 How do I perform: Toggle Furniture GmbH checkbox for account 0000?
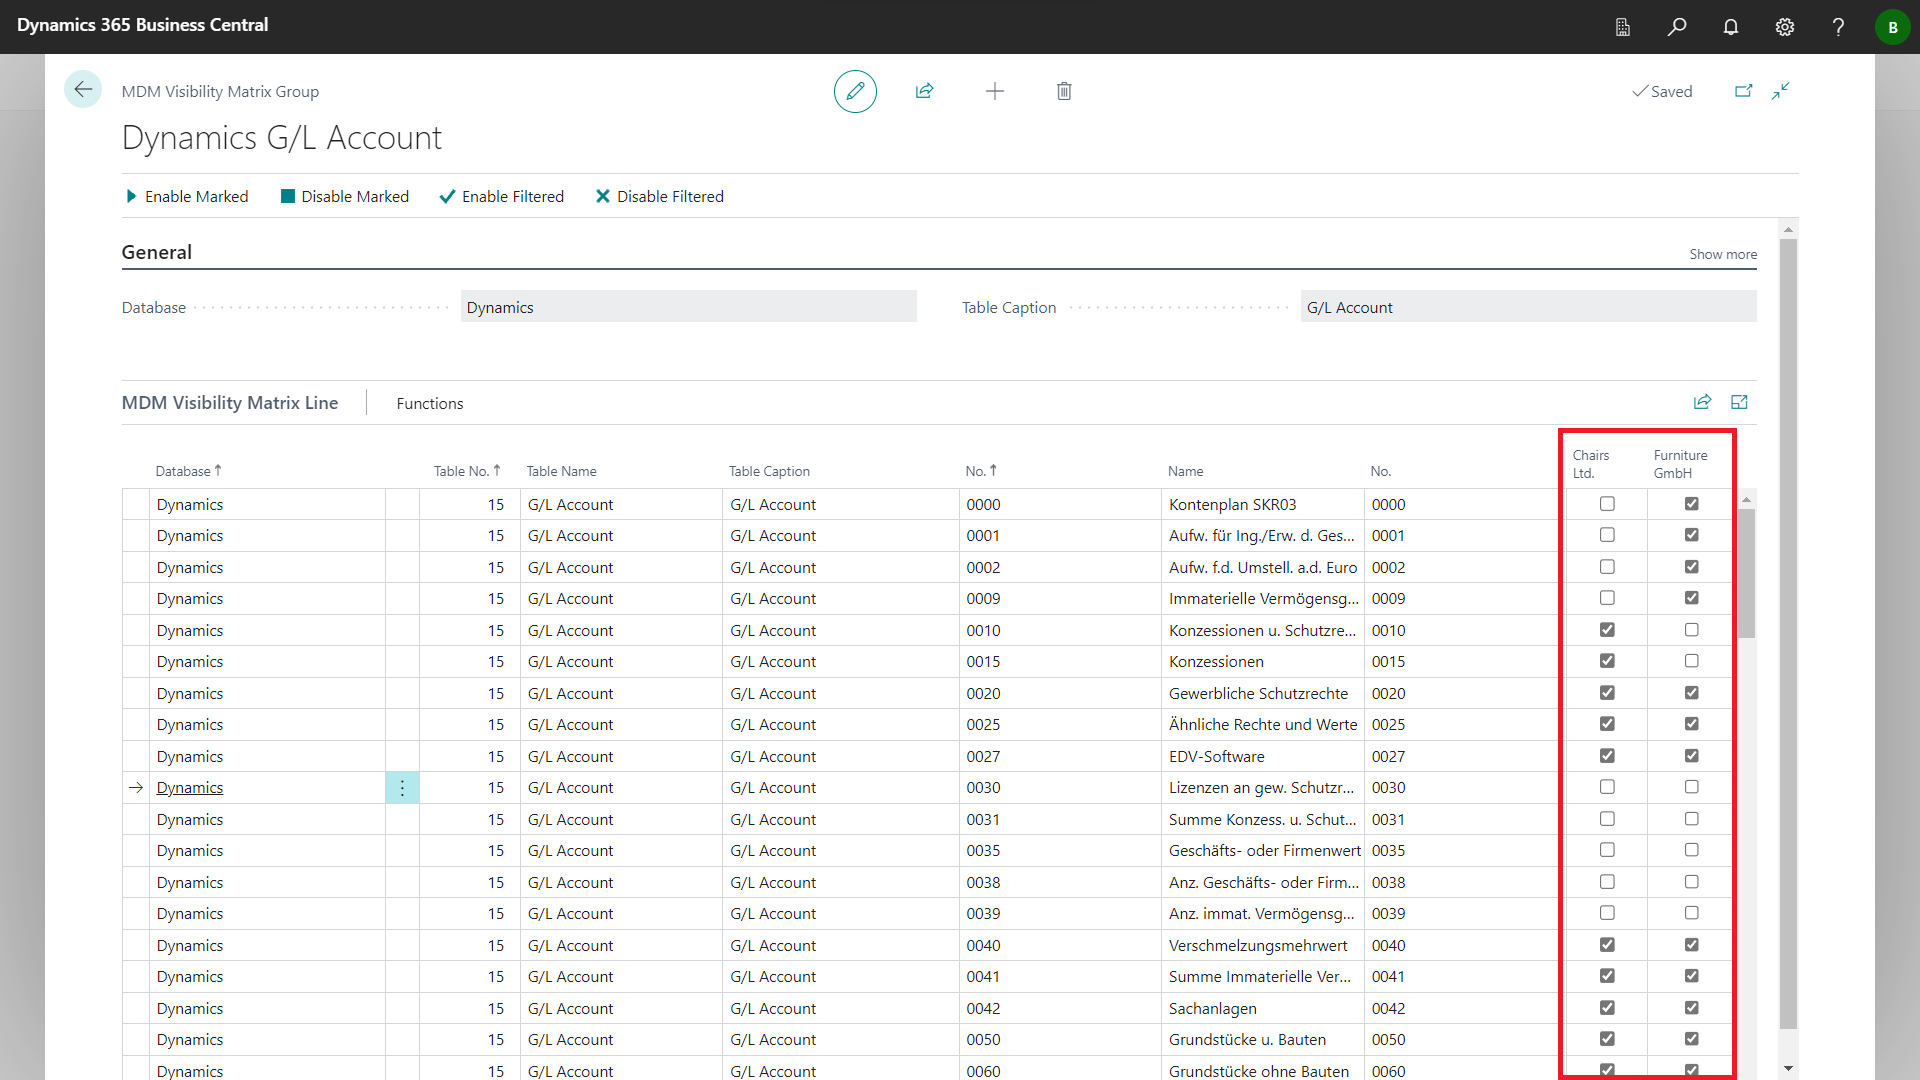(x=1691, y=504)
